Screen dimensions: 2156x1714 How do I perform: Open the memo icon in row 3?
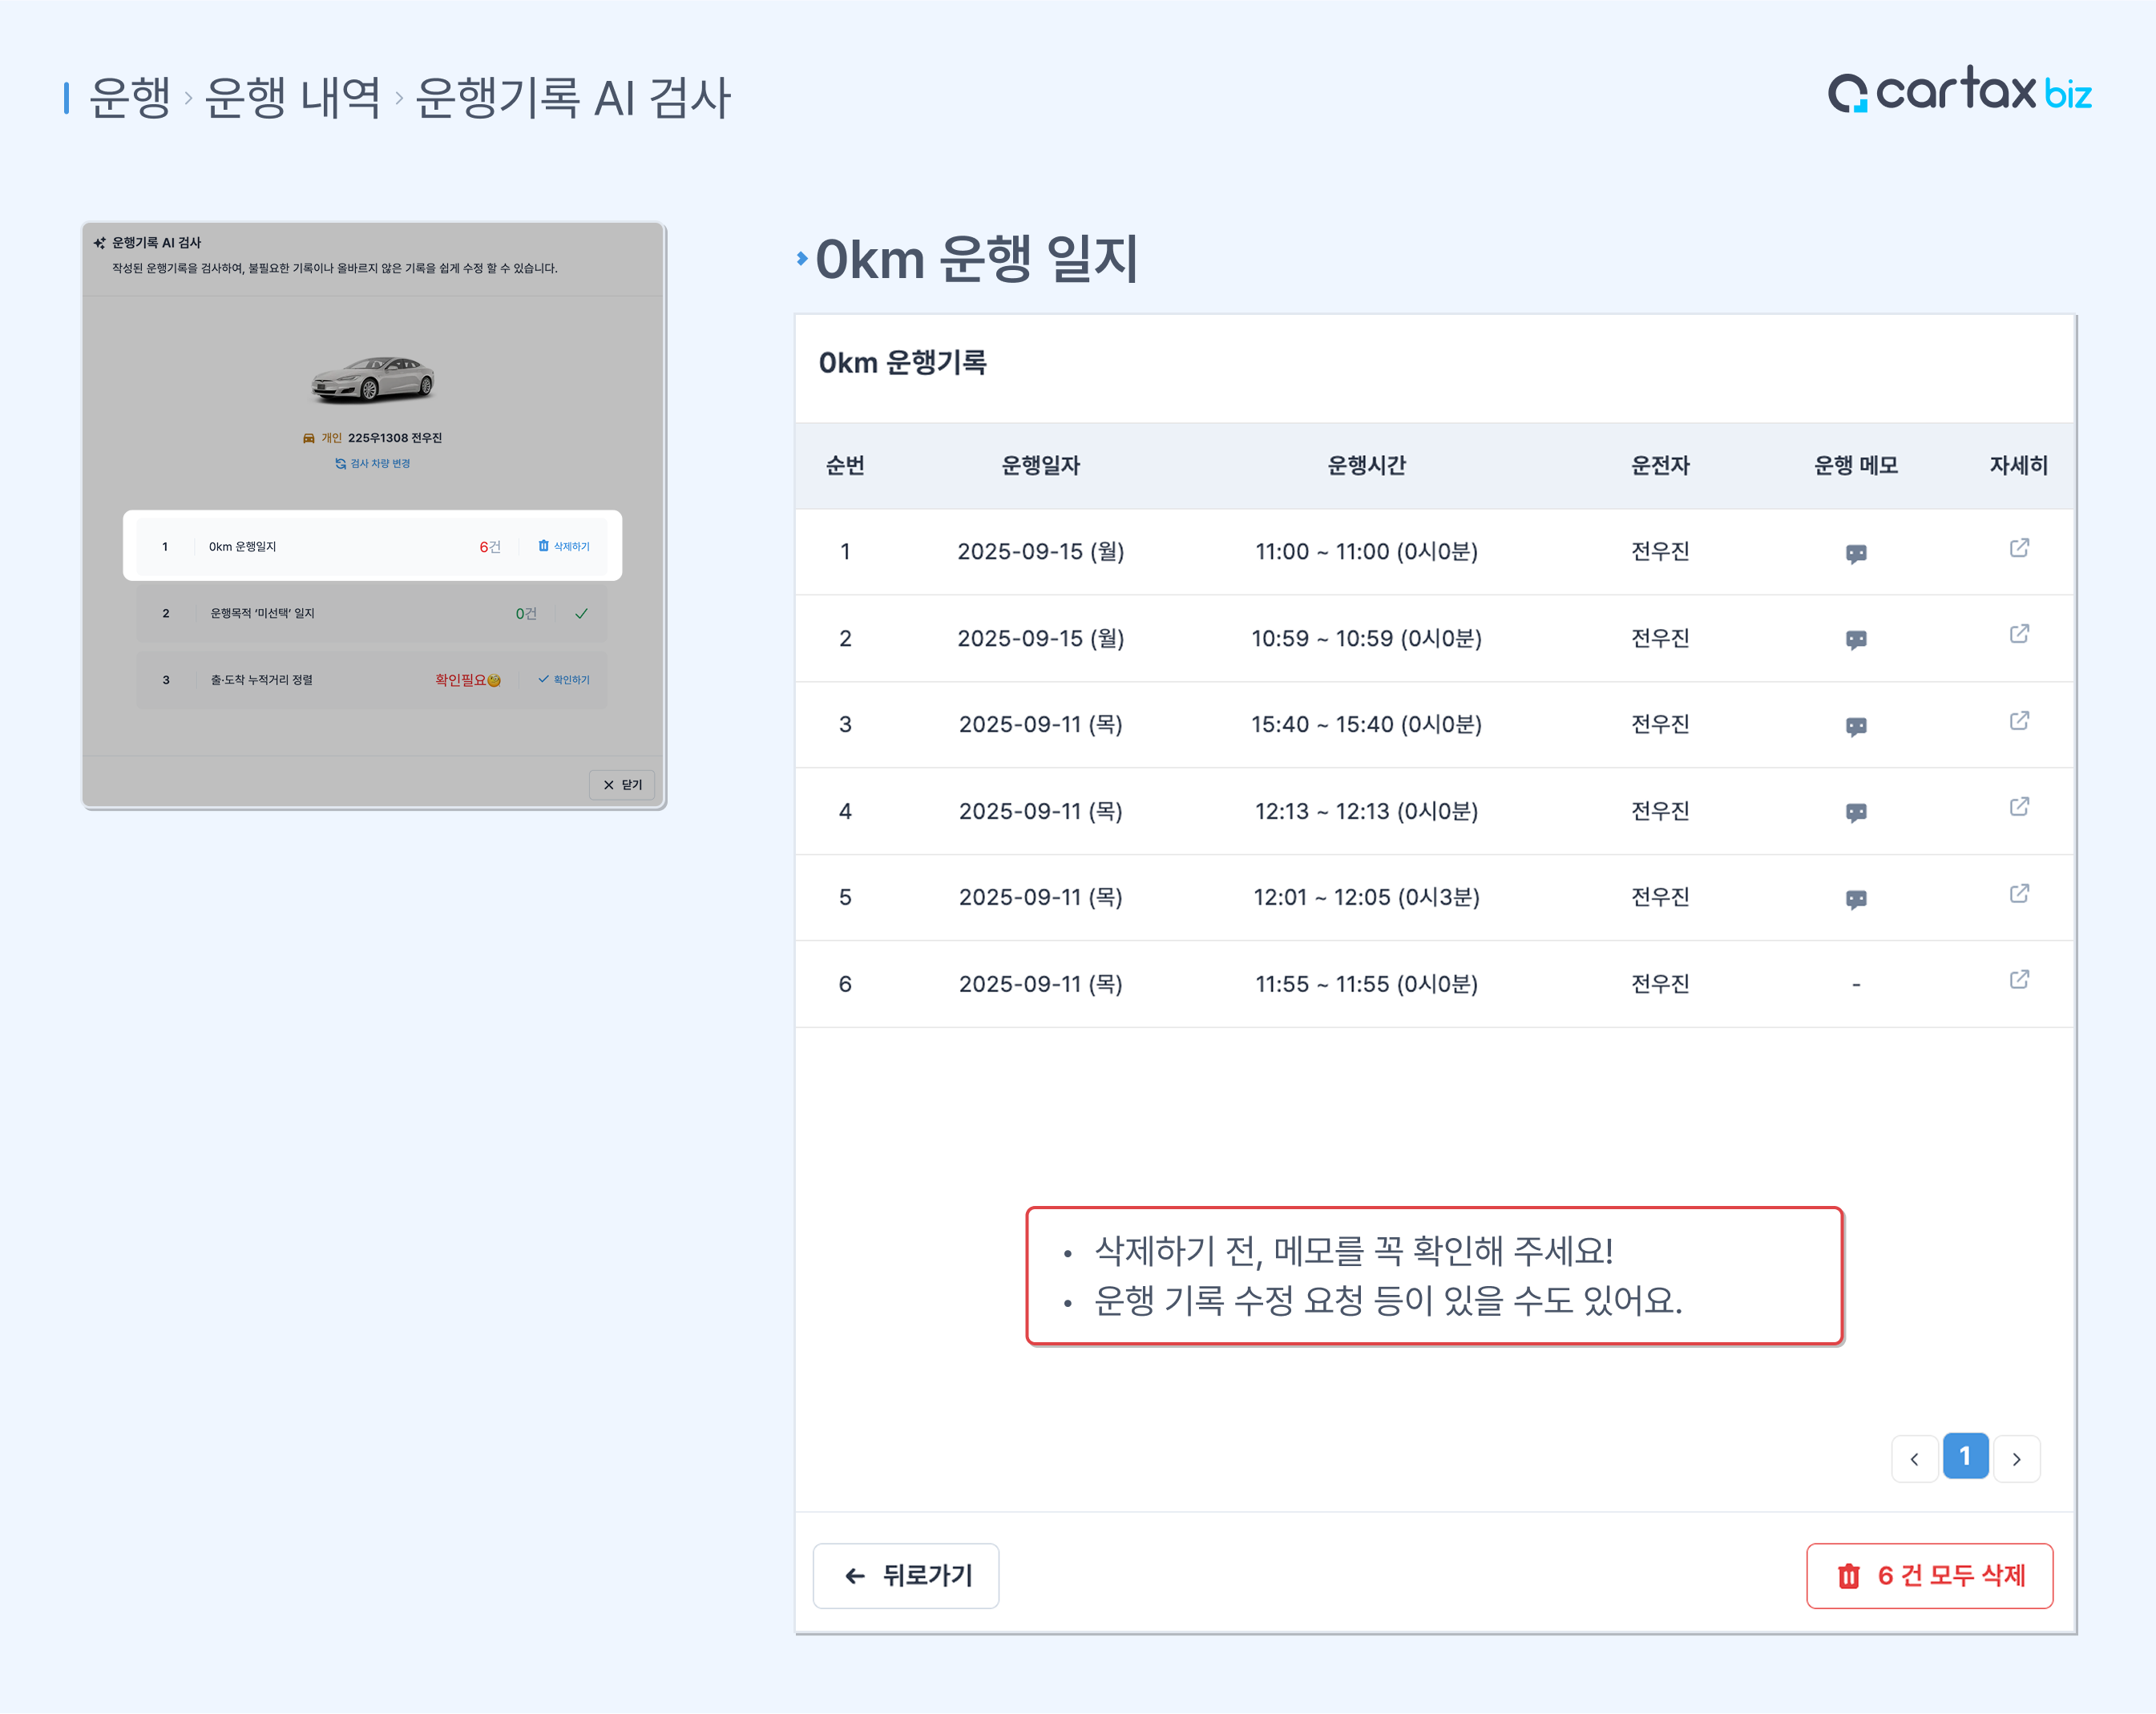(x=1856, y=726)
